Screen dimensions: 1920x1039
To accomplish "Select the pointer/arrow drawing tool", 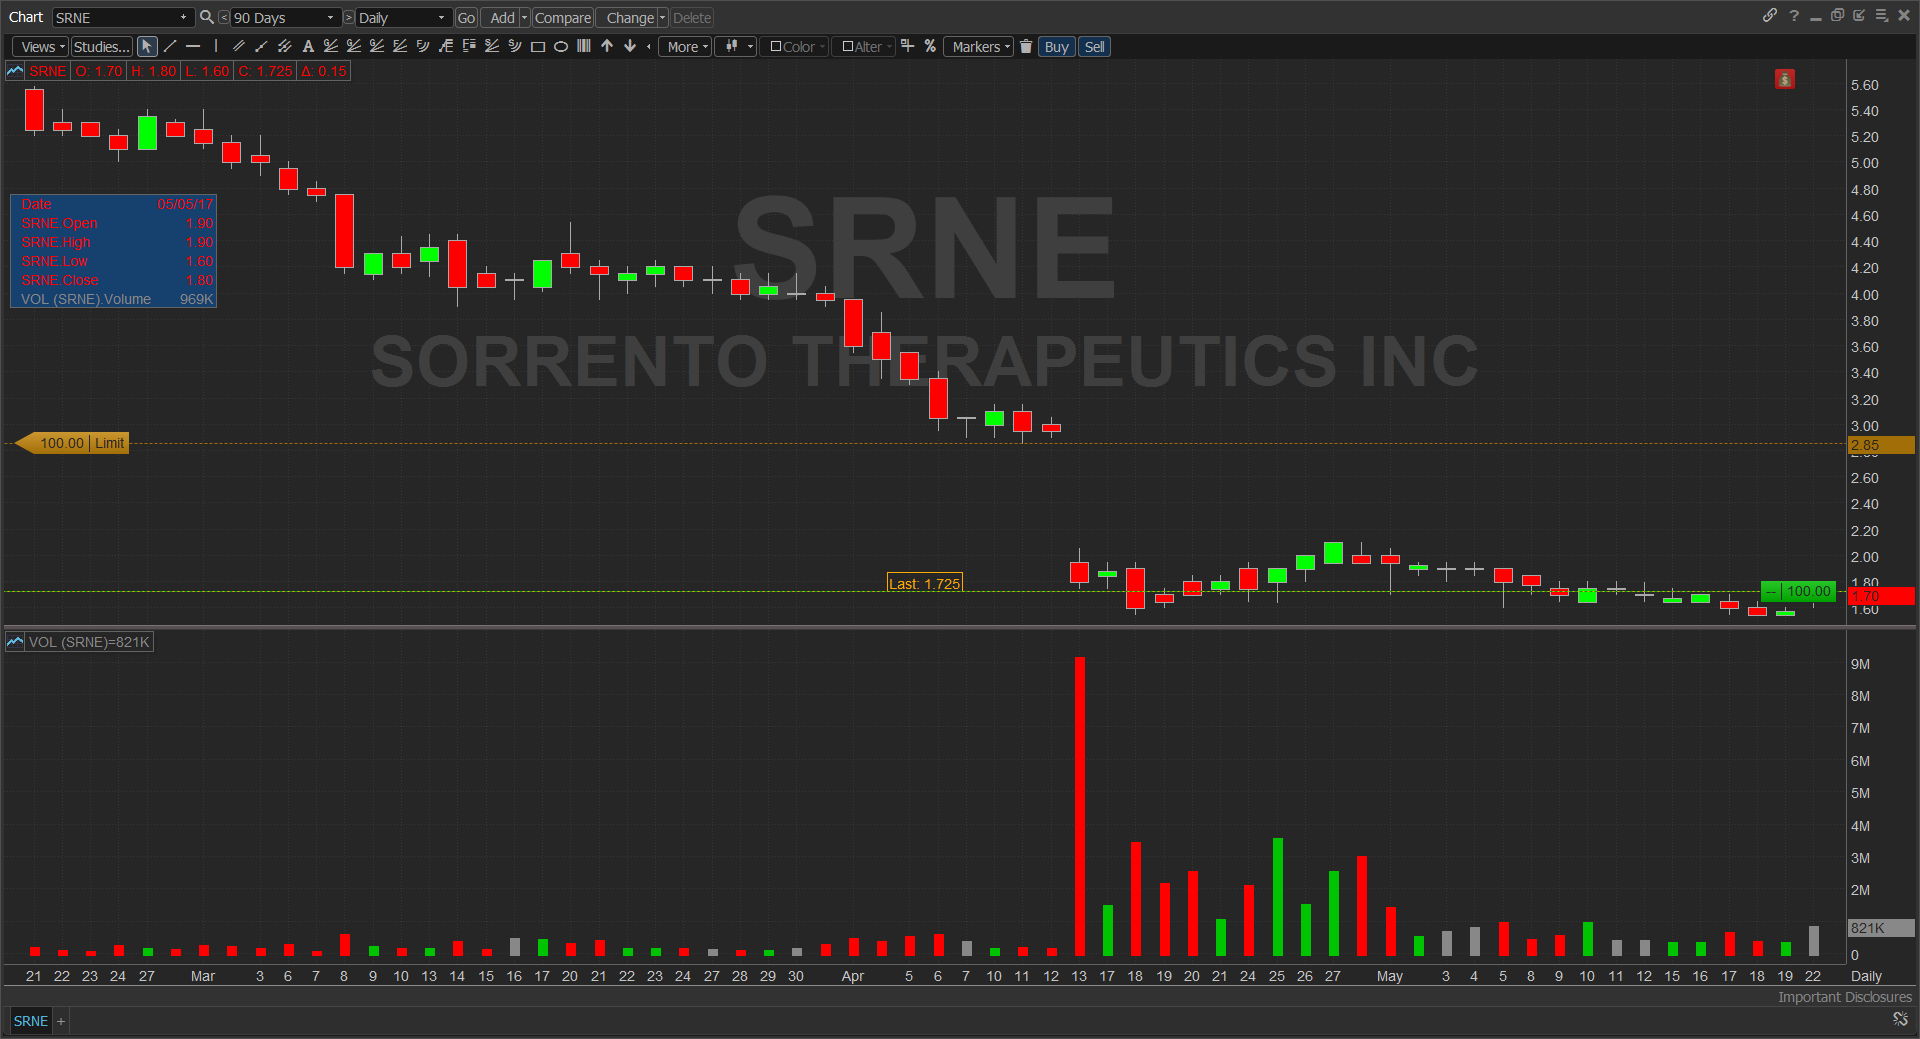I will pos(147,46).
